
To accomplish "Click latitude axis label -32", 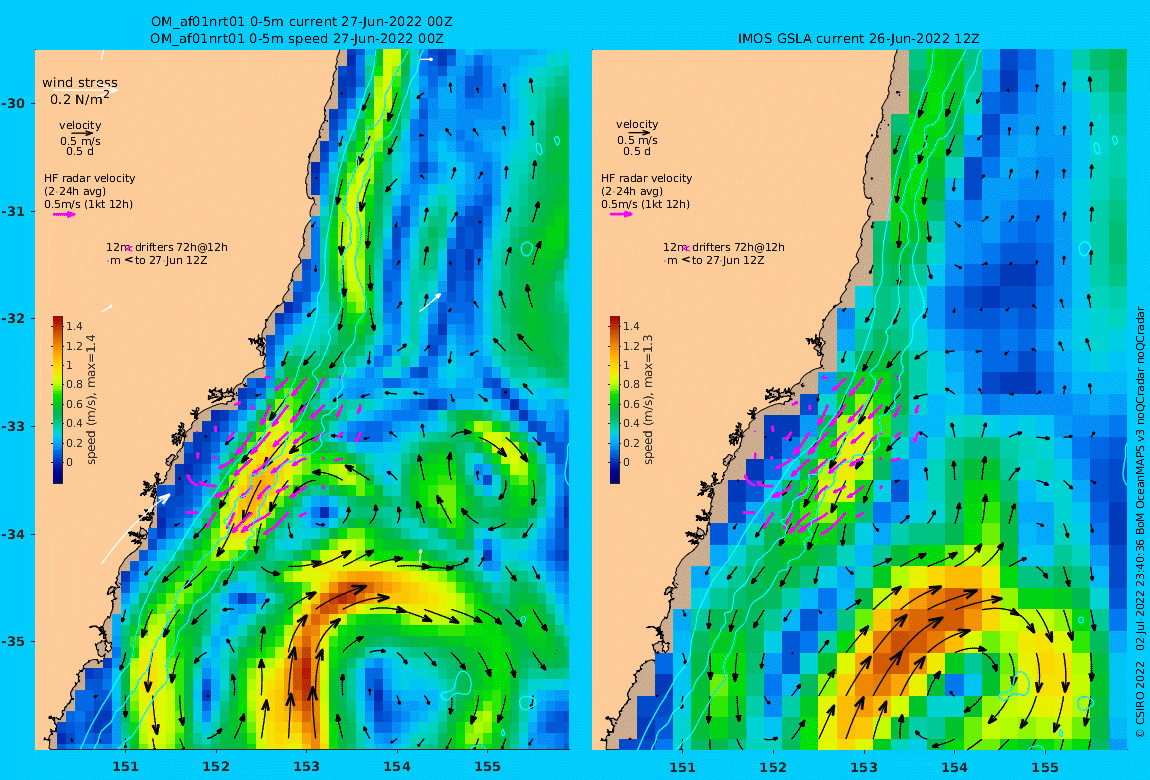I will pyautogui.click(x=12, y=319).
